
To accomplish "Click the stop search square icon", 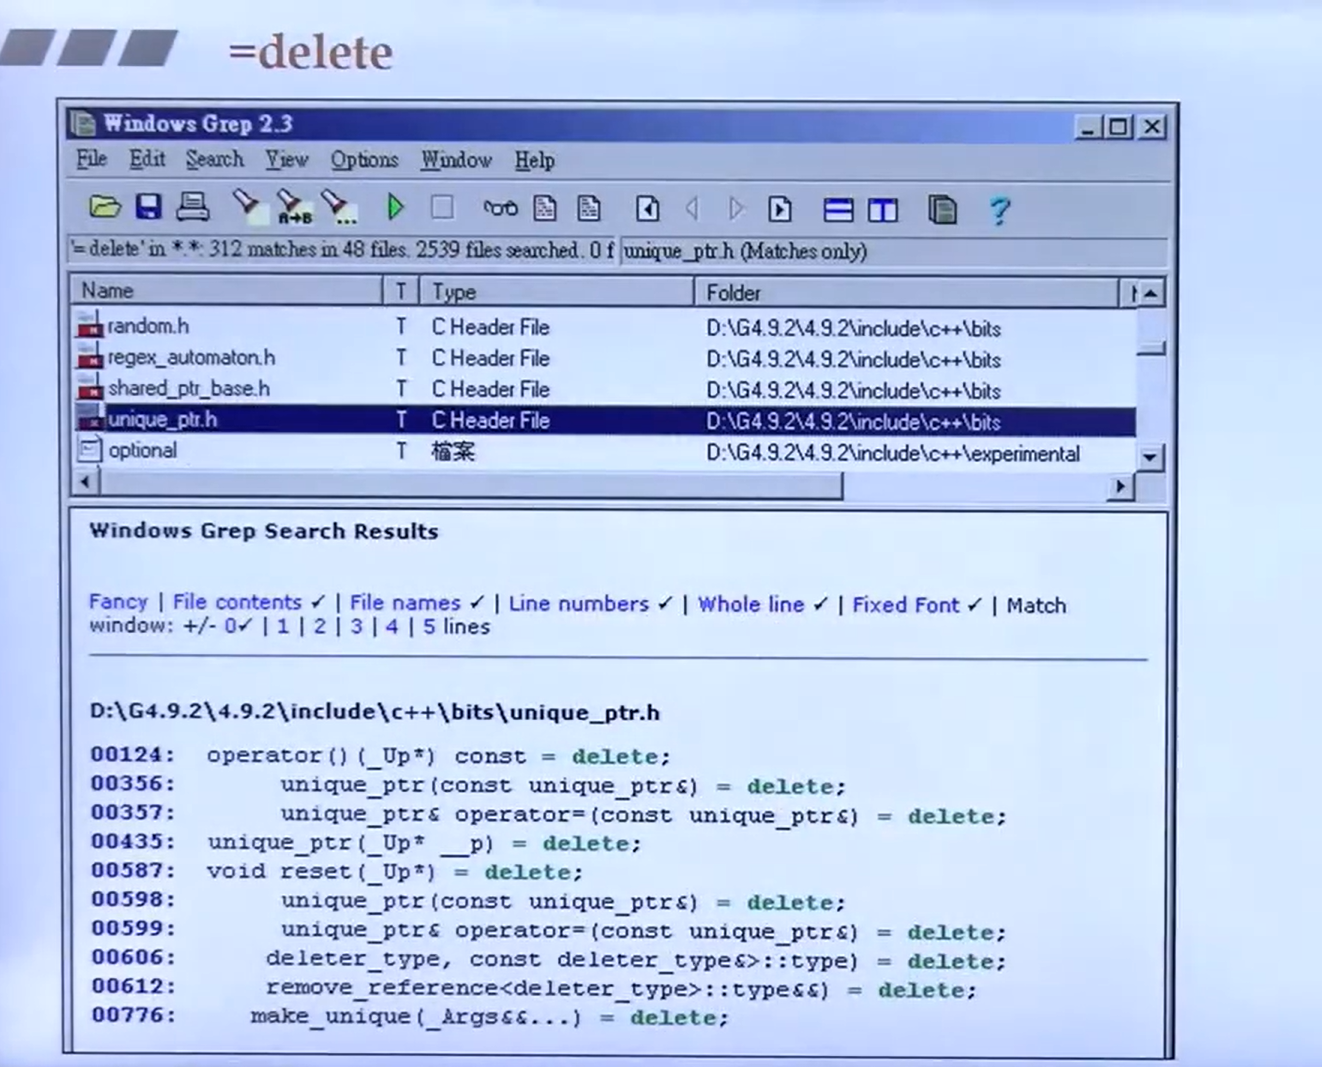I will 442,207.
